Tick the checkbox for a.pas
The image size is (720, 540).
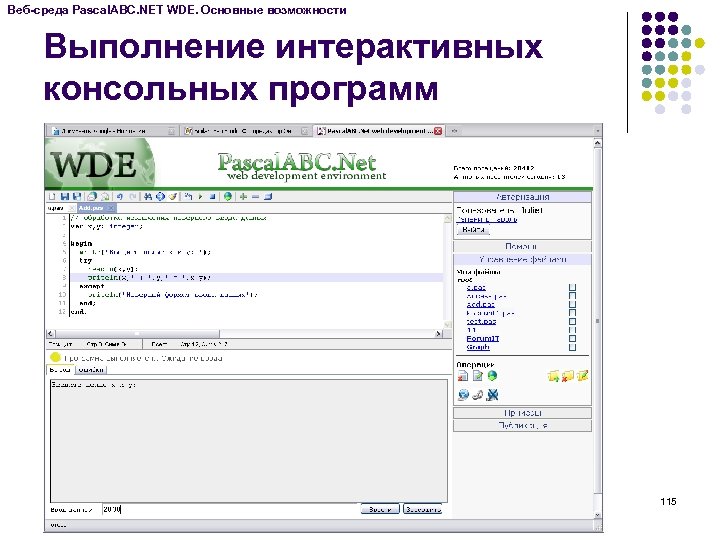(573, 287)
